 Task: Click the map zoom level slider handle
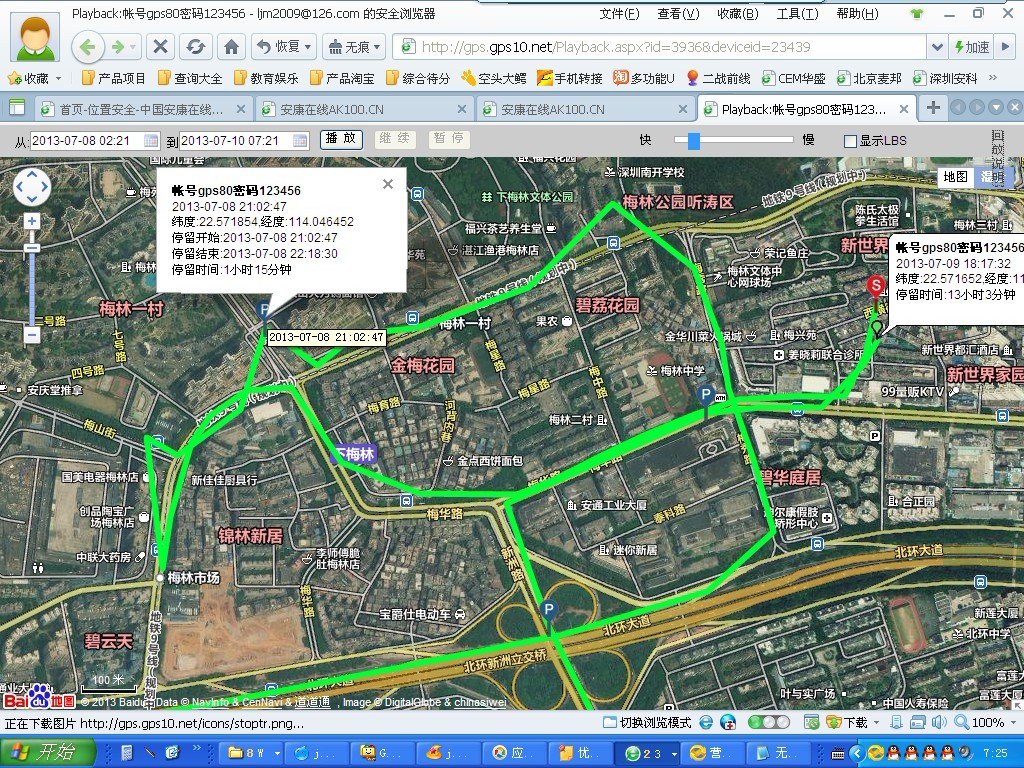(32, 248)
